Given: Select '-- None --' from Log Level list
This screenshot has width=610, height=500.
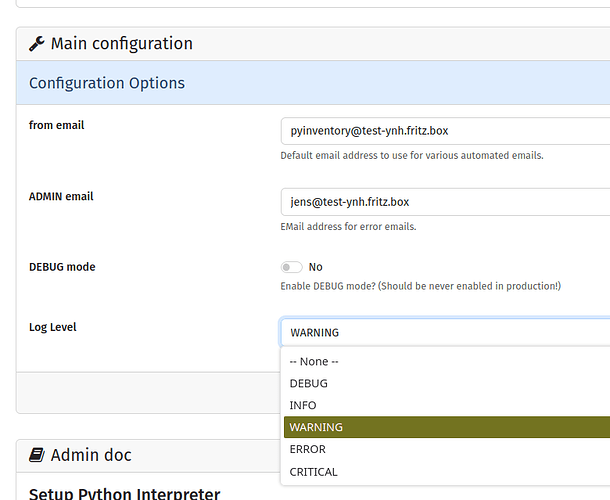Looking at the screenshot, I should (x=447, y=361).
